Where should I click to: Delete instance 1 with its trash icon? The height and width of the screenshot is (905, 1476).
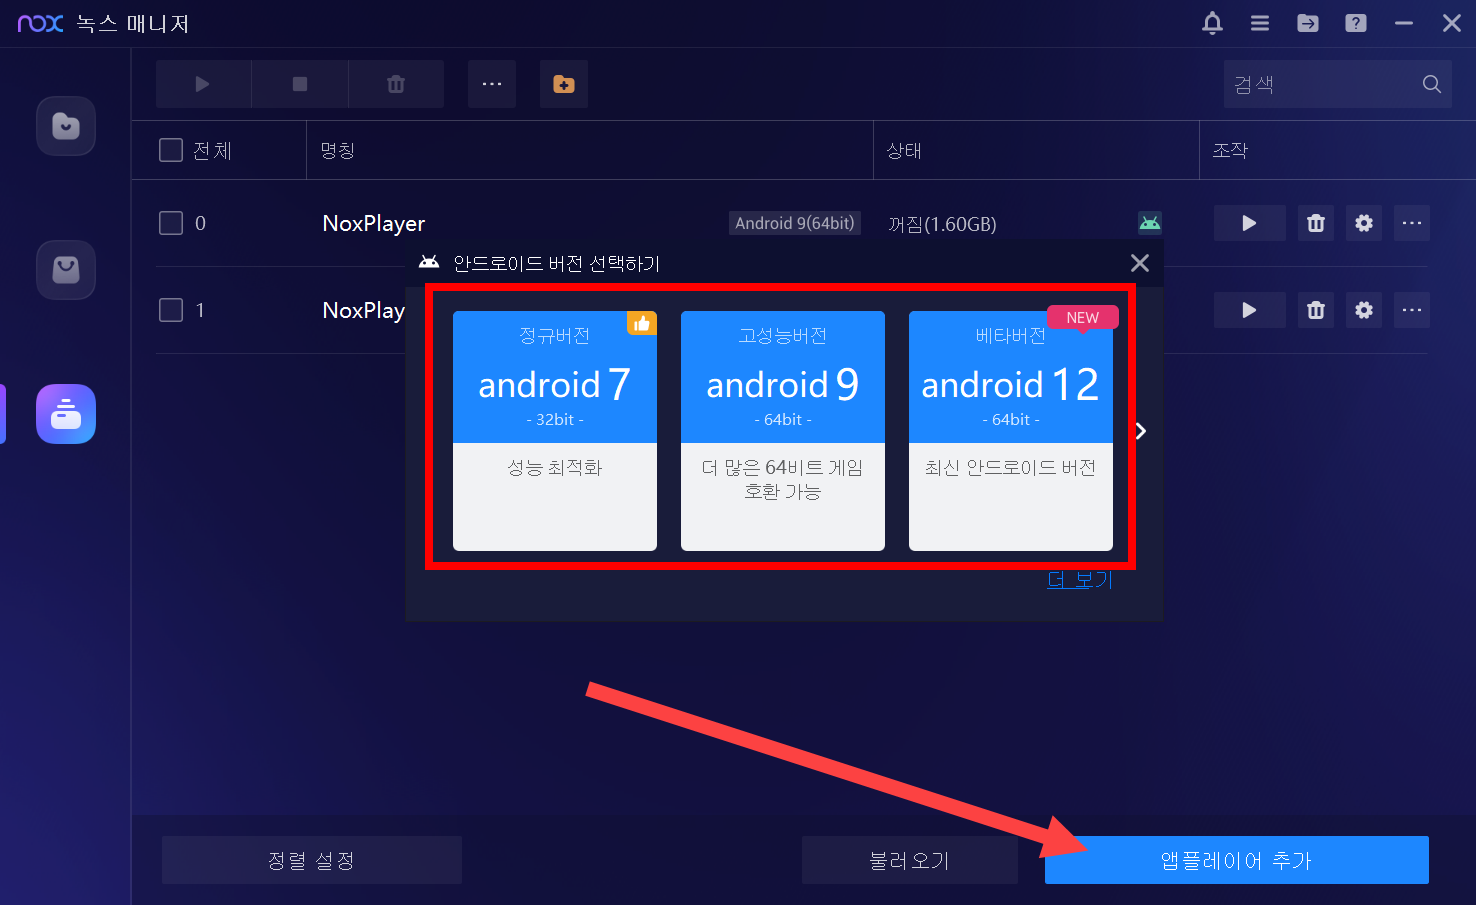click(1316, 310)
